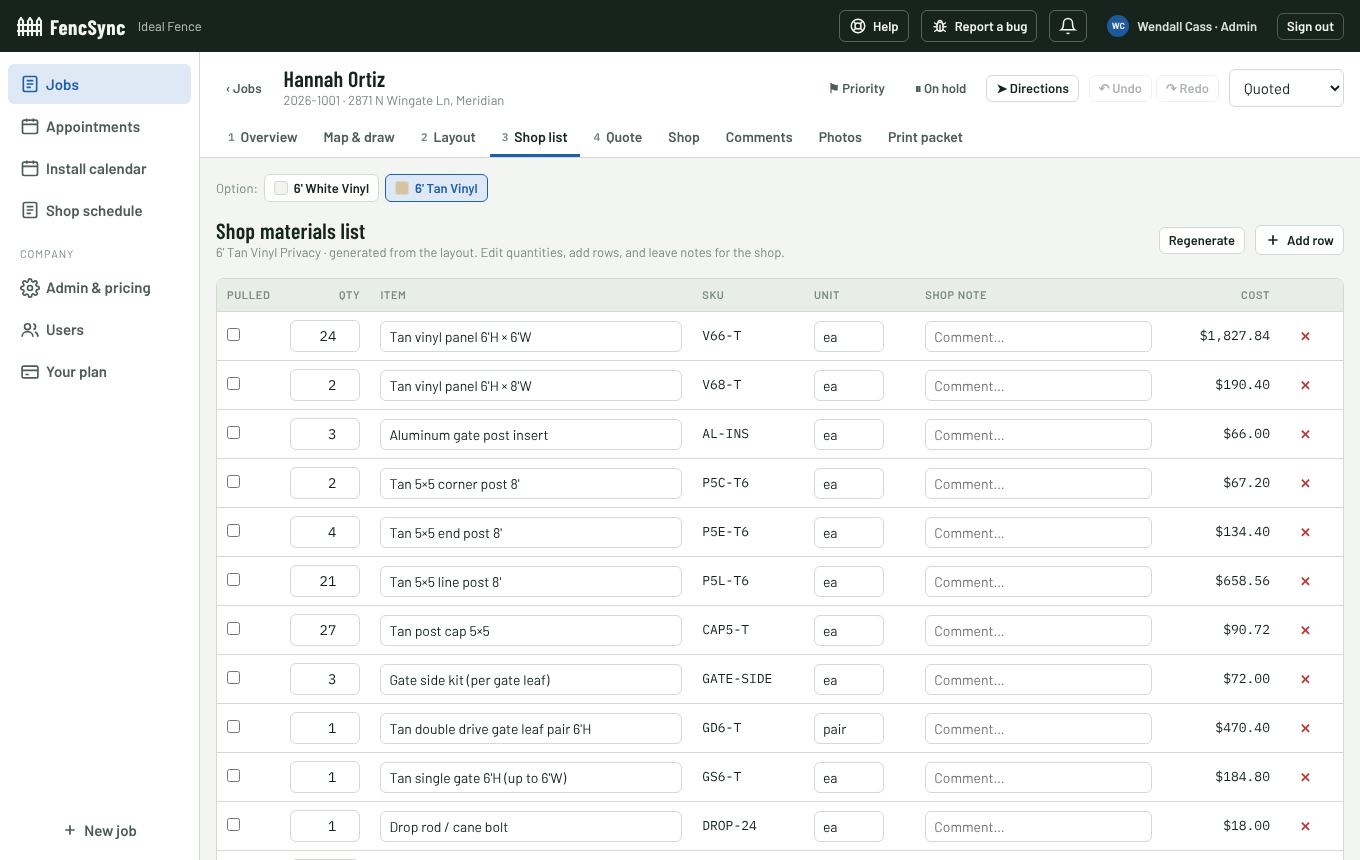Mark Tan vinyl panel 6'H × 6'W as pulled
Viewport: 1360px width, 860px height.
tap(233, 335)
